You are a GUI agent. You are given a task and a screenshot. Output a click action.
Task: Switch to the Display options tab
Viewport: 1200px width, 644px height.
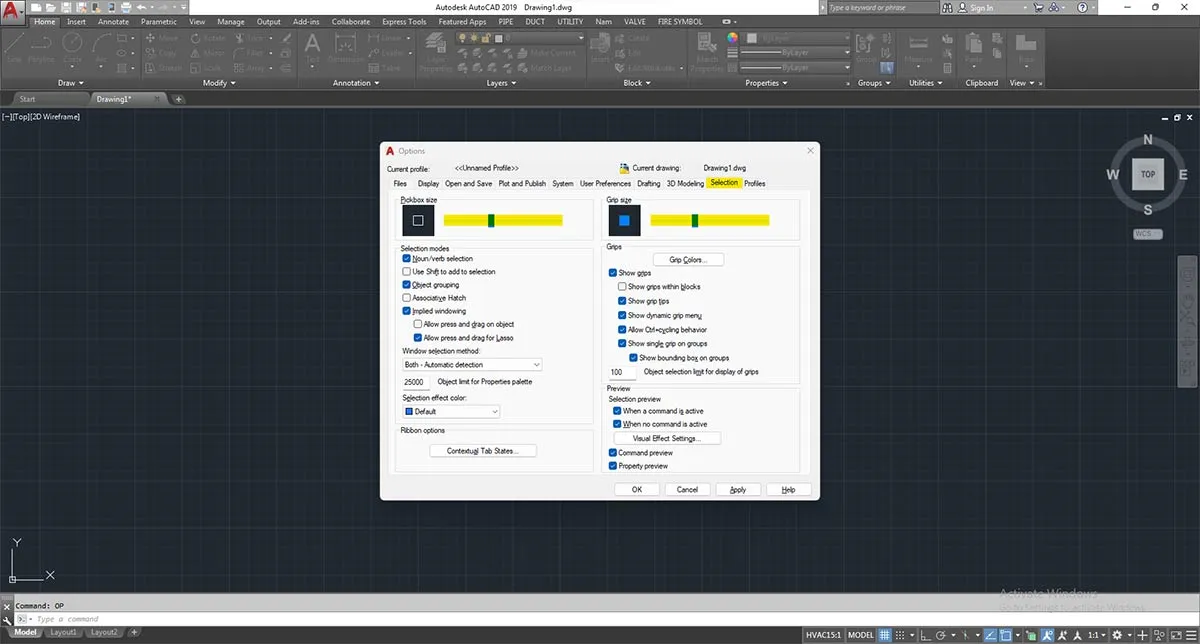tap(428, 183)
